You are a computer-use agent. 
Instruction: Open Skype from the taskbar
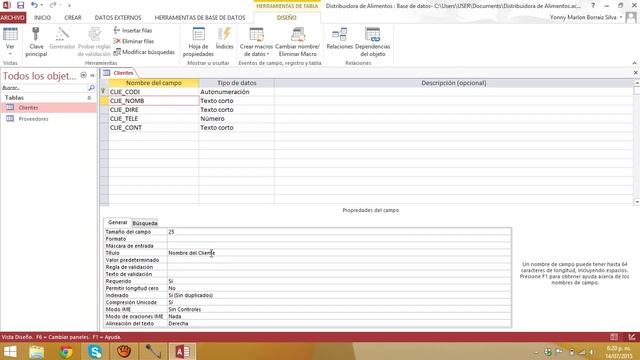point(95,352)
